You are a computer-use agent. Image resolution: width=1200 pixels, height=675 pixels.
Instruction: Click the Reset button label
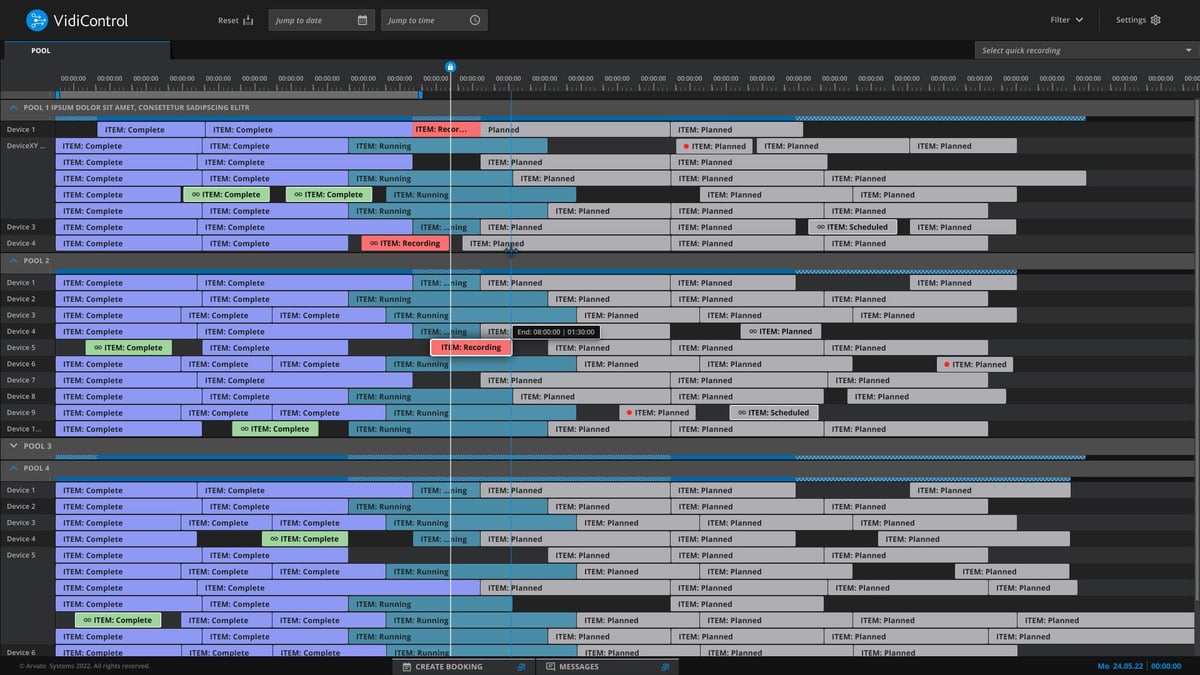(228, 20)
